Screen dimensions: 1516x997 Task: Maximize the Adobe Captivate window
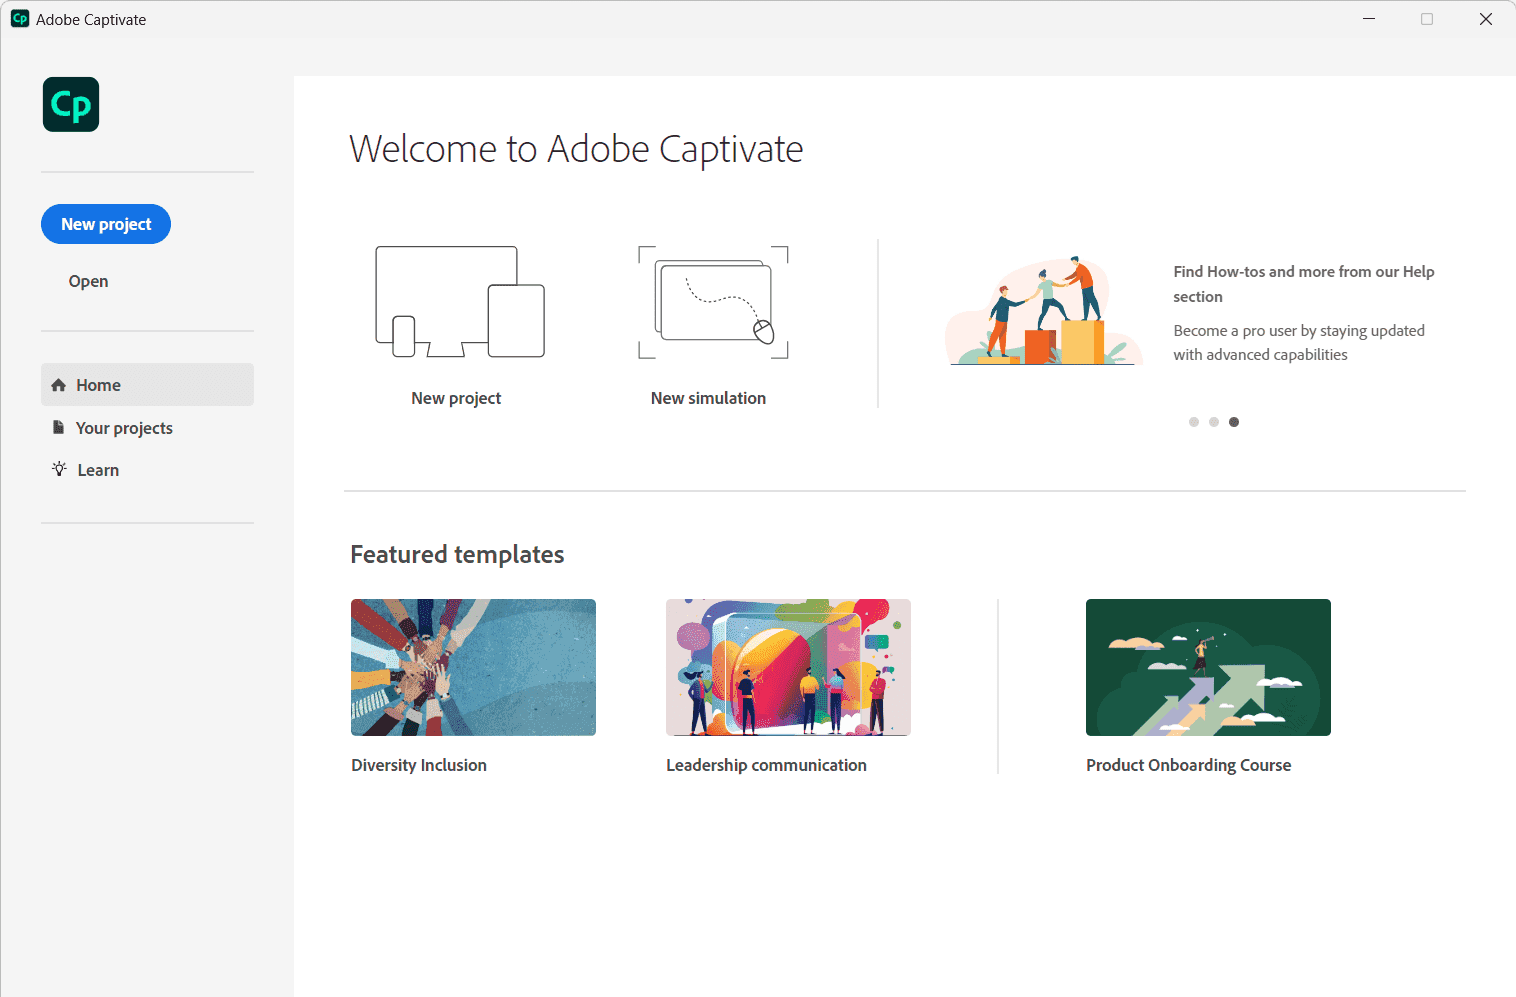click(1427, 19)
